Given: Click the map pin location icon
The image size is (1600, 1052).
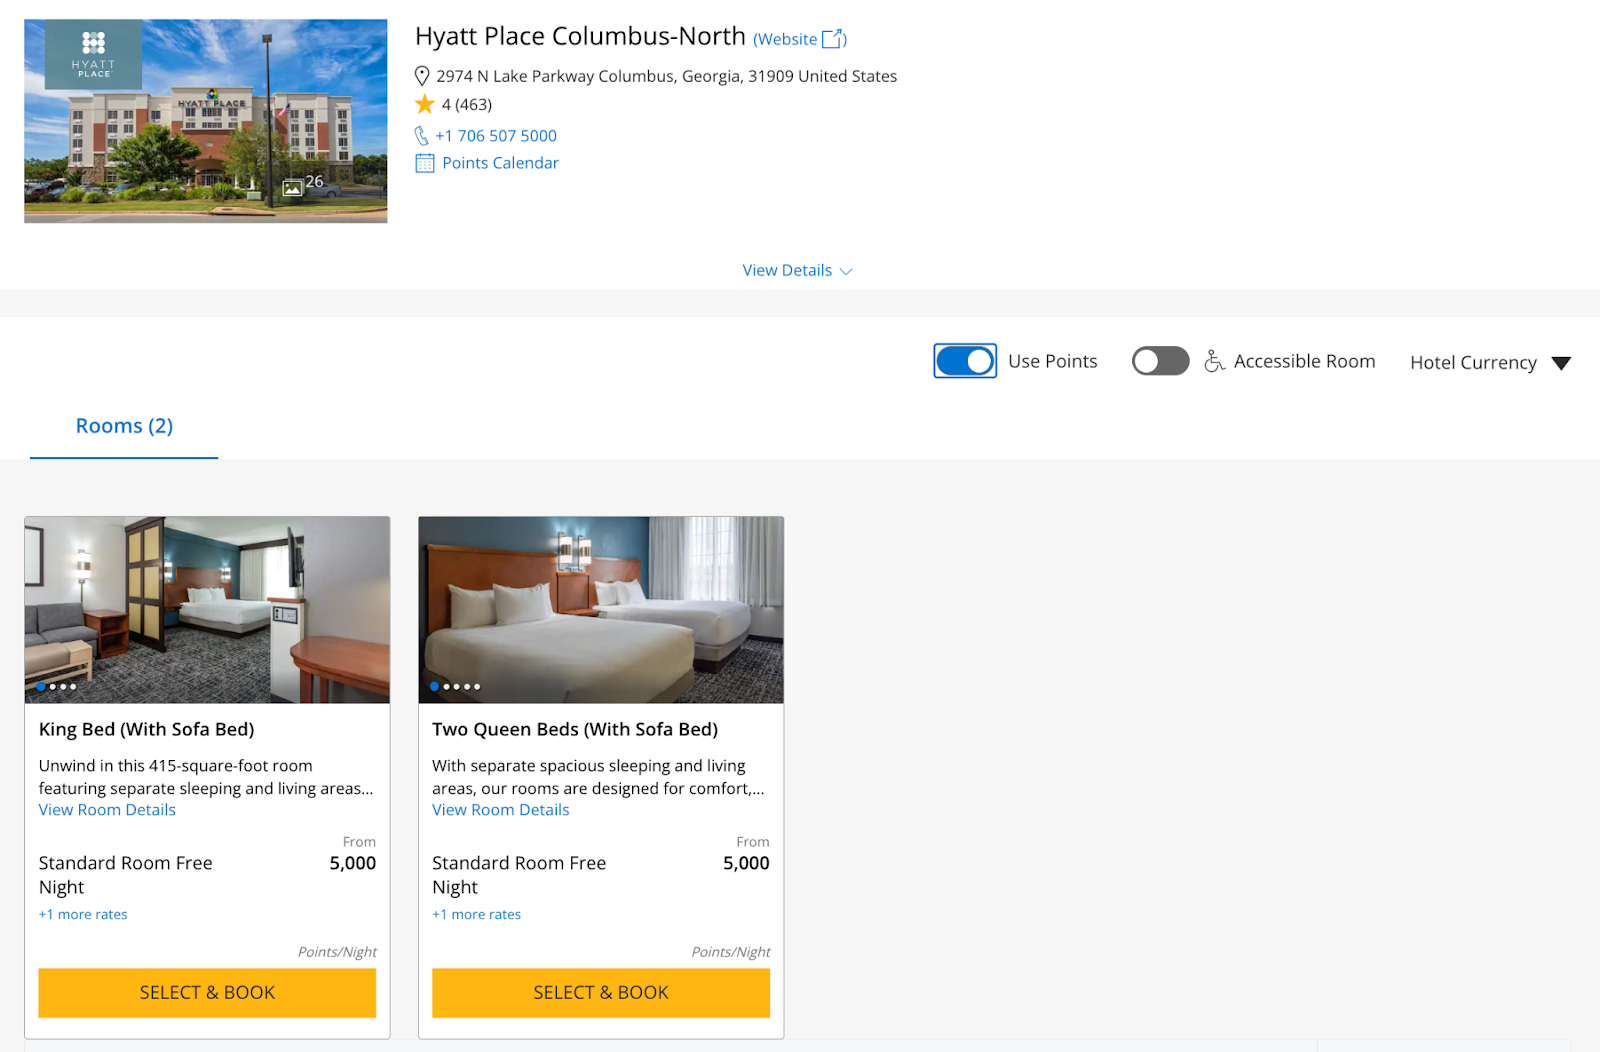Looking at the screenshot, I should 422,76.
